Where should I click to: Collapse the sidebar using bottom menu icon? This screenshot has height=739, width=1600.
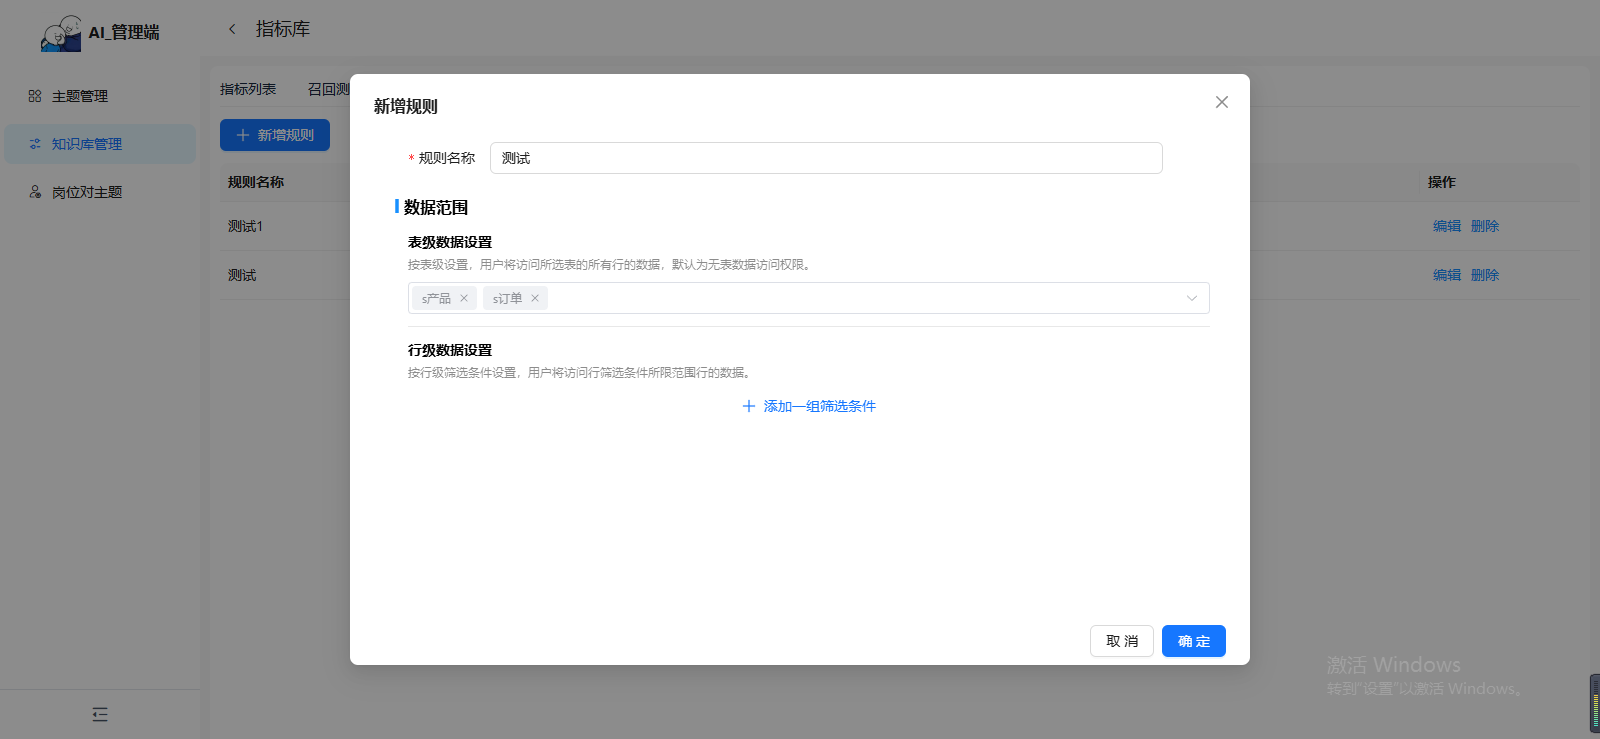point(100,714)
